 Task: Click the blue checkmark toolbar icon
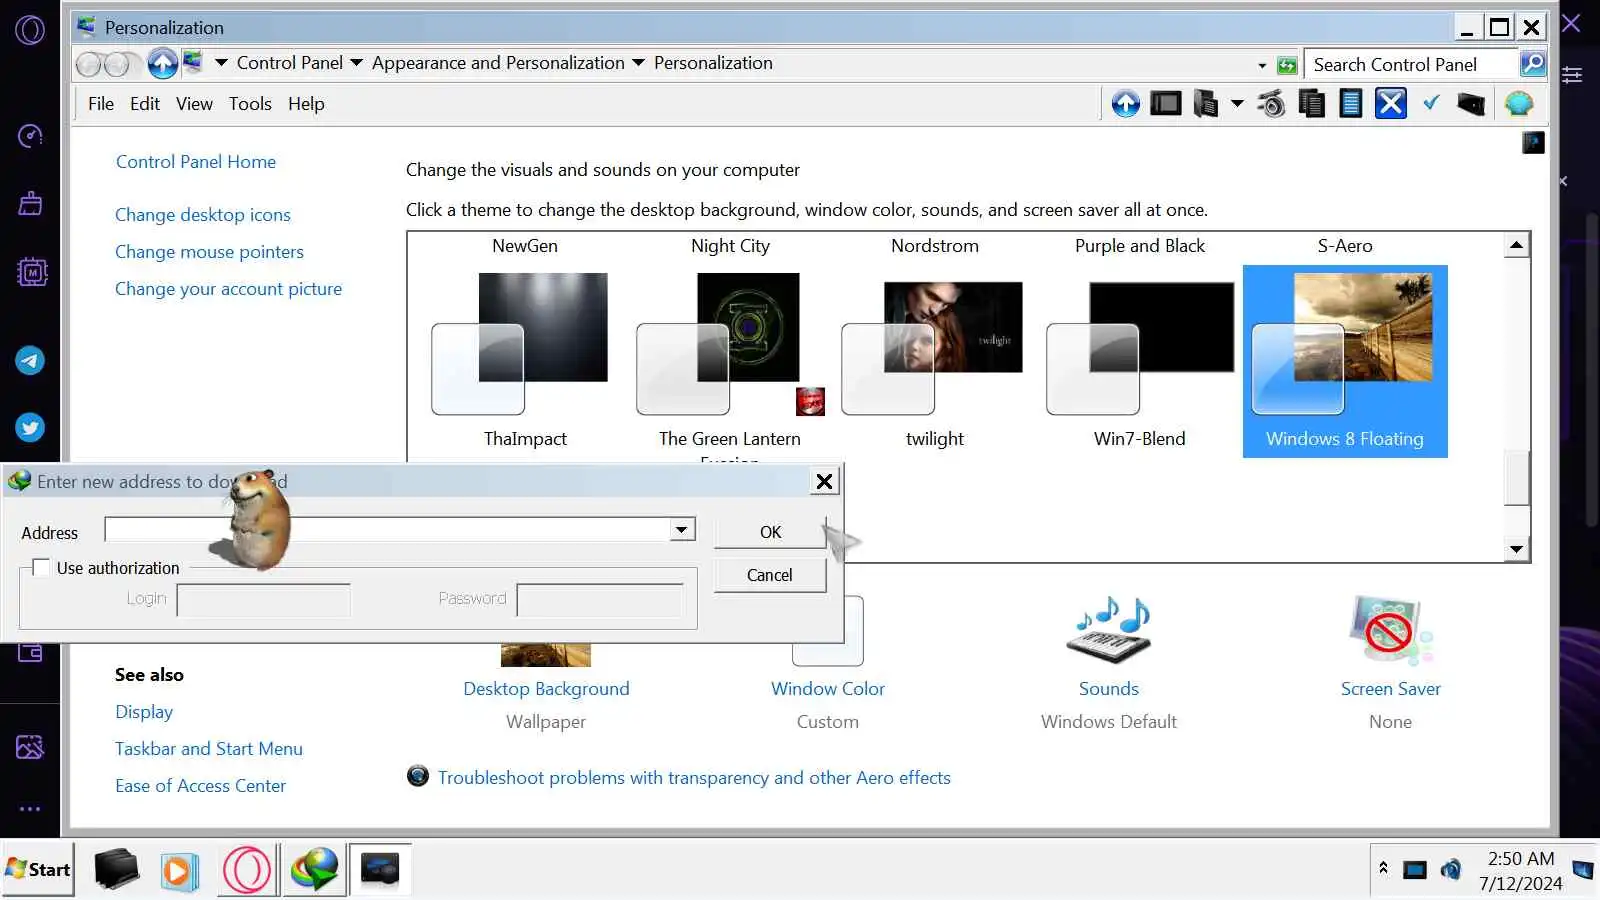(1431, 102)
